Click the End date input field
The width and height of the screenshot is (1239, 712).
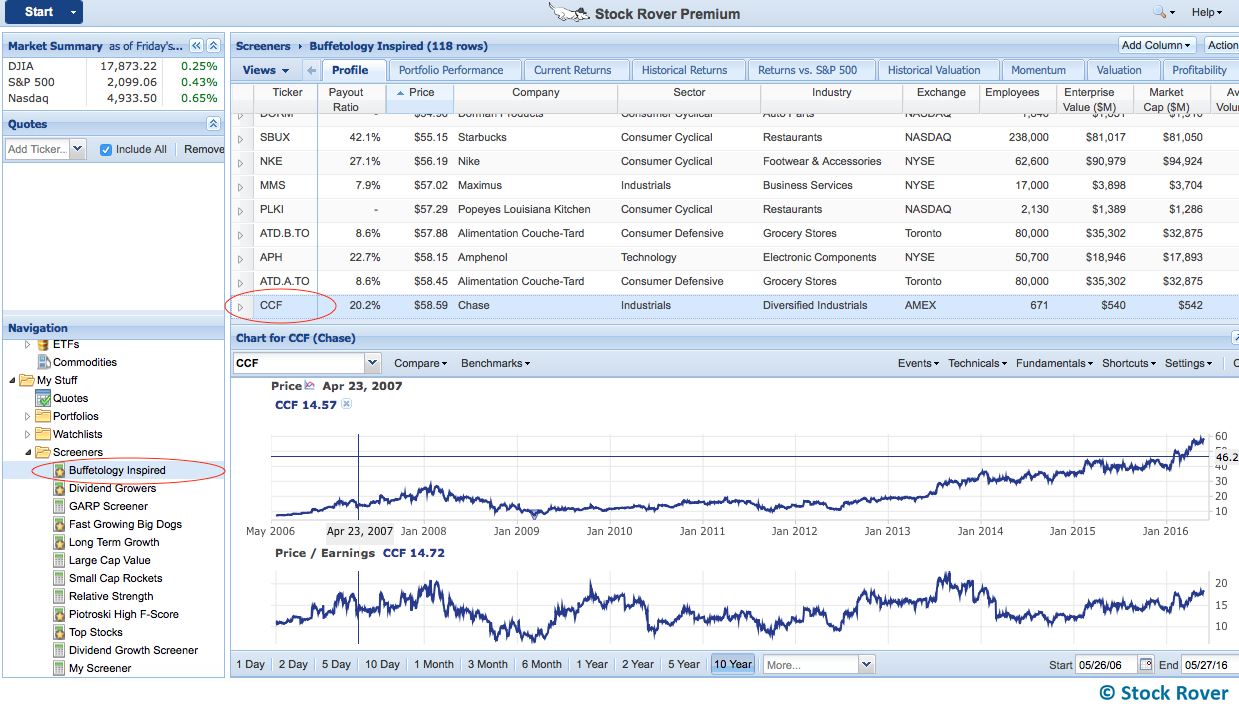coord(1210,665)
